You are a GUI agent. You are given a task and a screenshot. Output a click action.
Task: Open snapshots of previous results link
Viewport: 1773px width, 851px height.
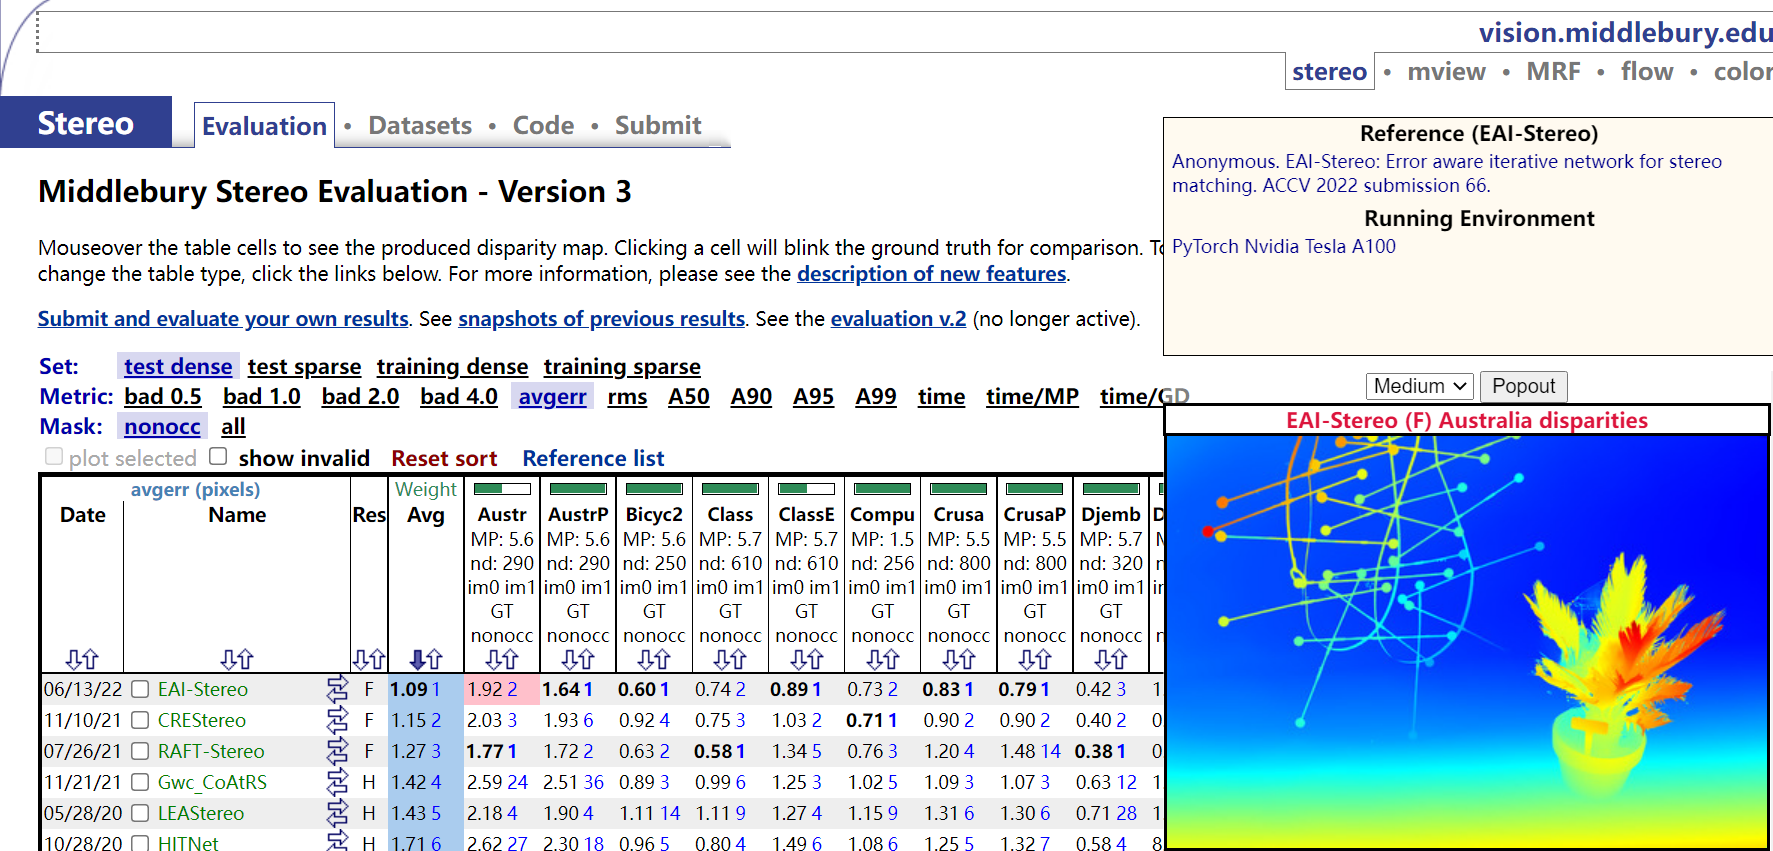point(601,319)
